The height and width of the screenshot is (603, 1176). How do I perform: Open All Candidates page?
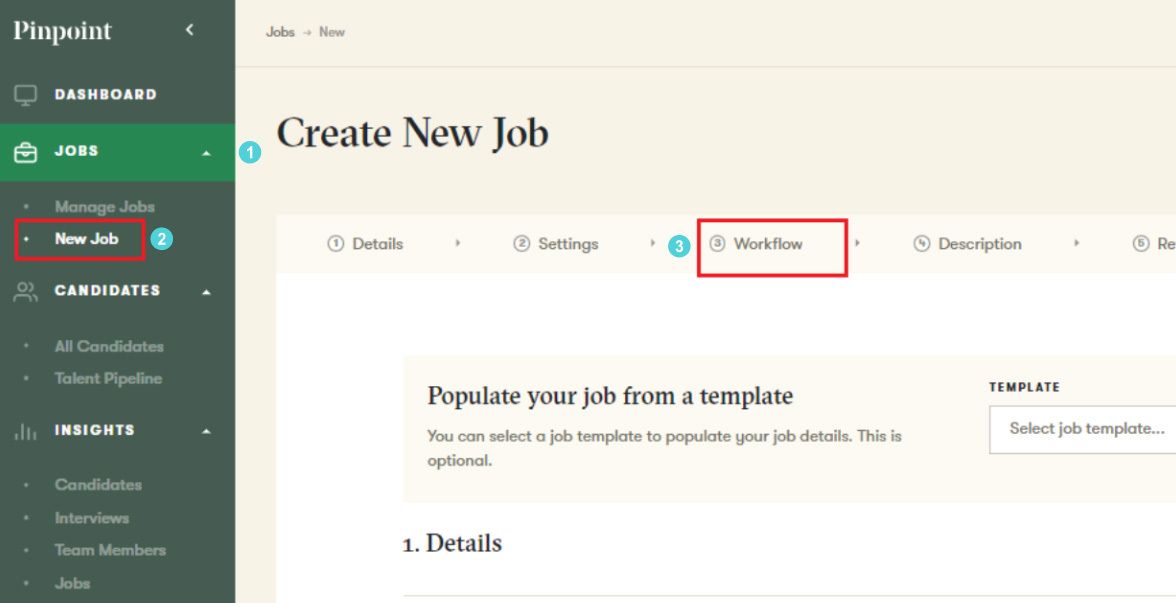pyautogui.click(x=109, y=346)
